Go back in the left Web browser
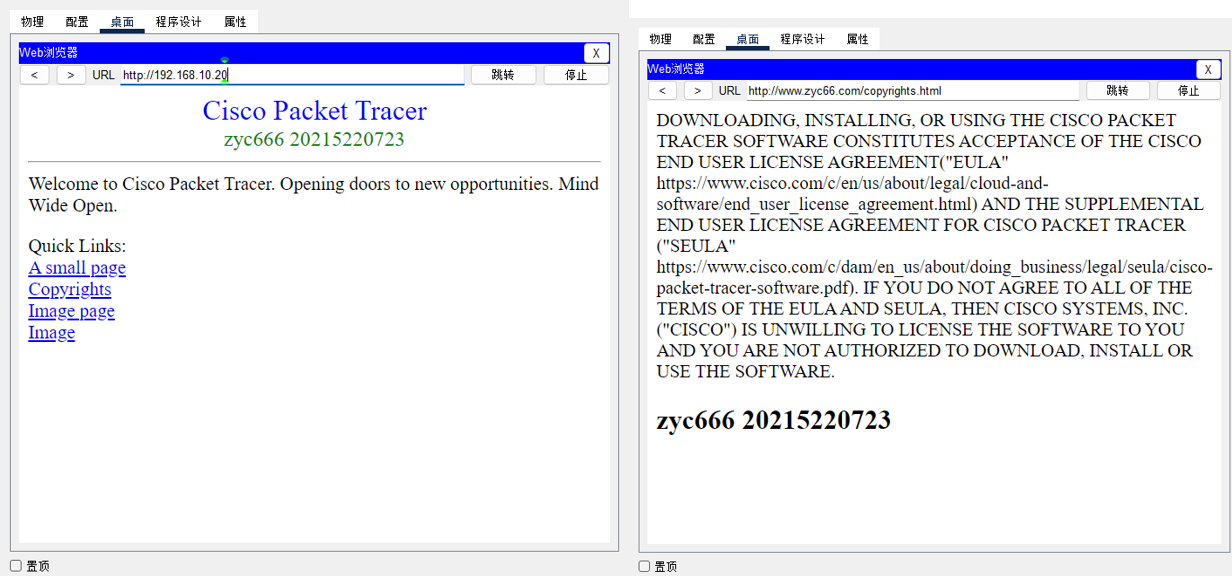The width and height of the screenshot is (1232, 576). click(35, 75)
